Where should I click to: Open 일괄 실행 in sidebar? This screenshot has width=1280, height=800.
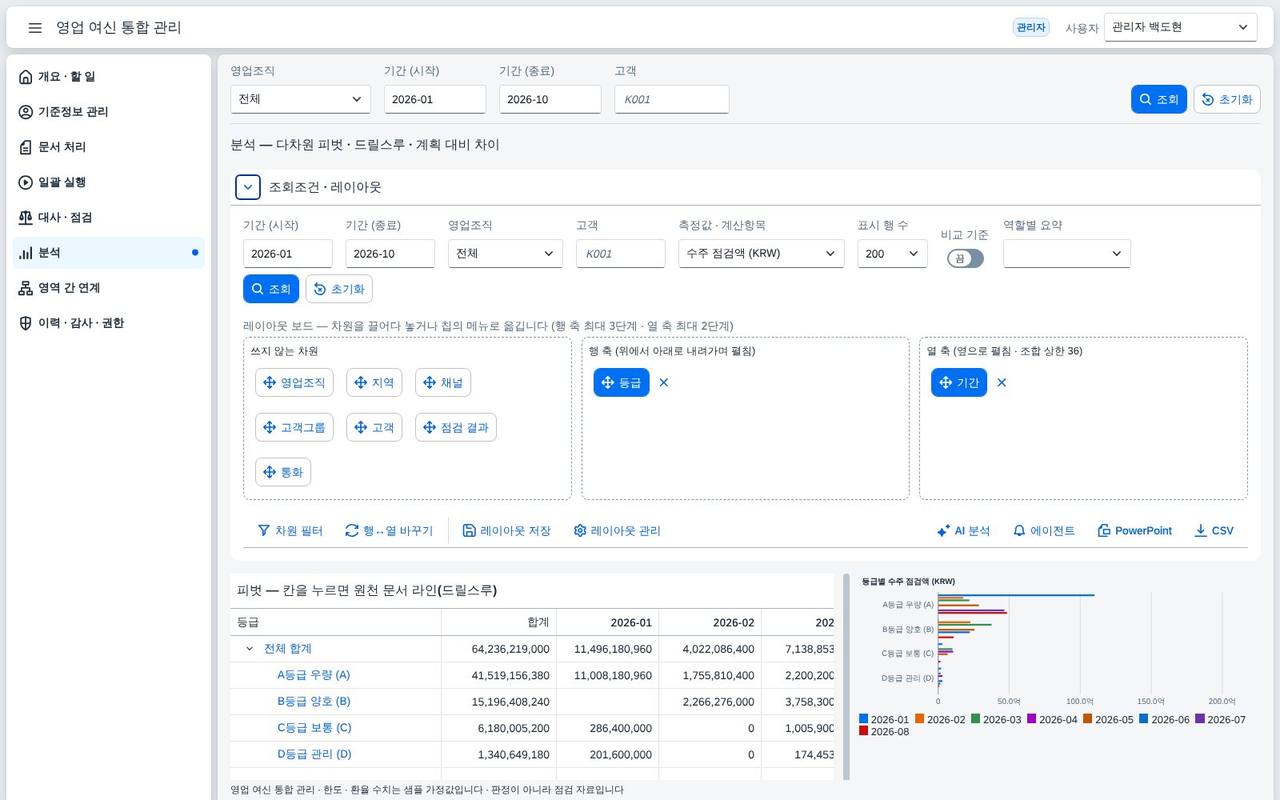(109, 182)
